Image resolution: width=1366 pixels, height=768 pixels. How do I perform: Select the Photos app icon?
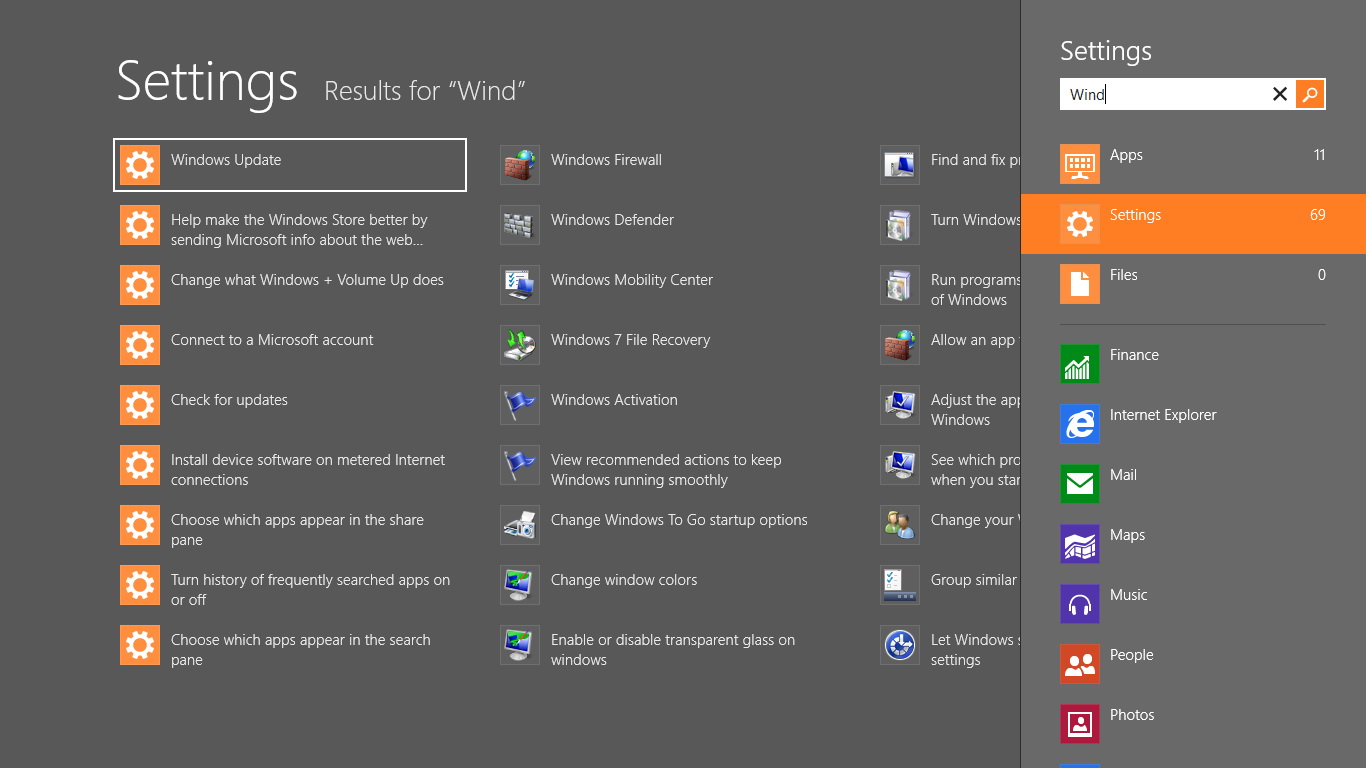click(1080, 724)
